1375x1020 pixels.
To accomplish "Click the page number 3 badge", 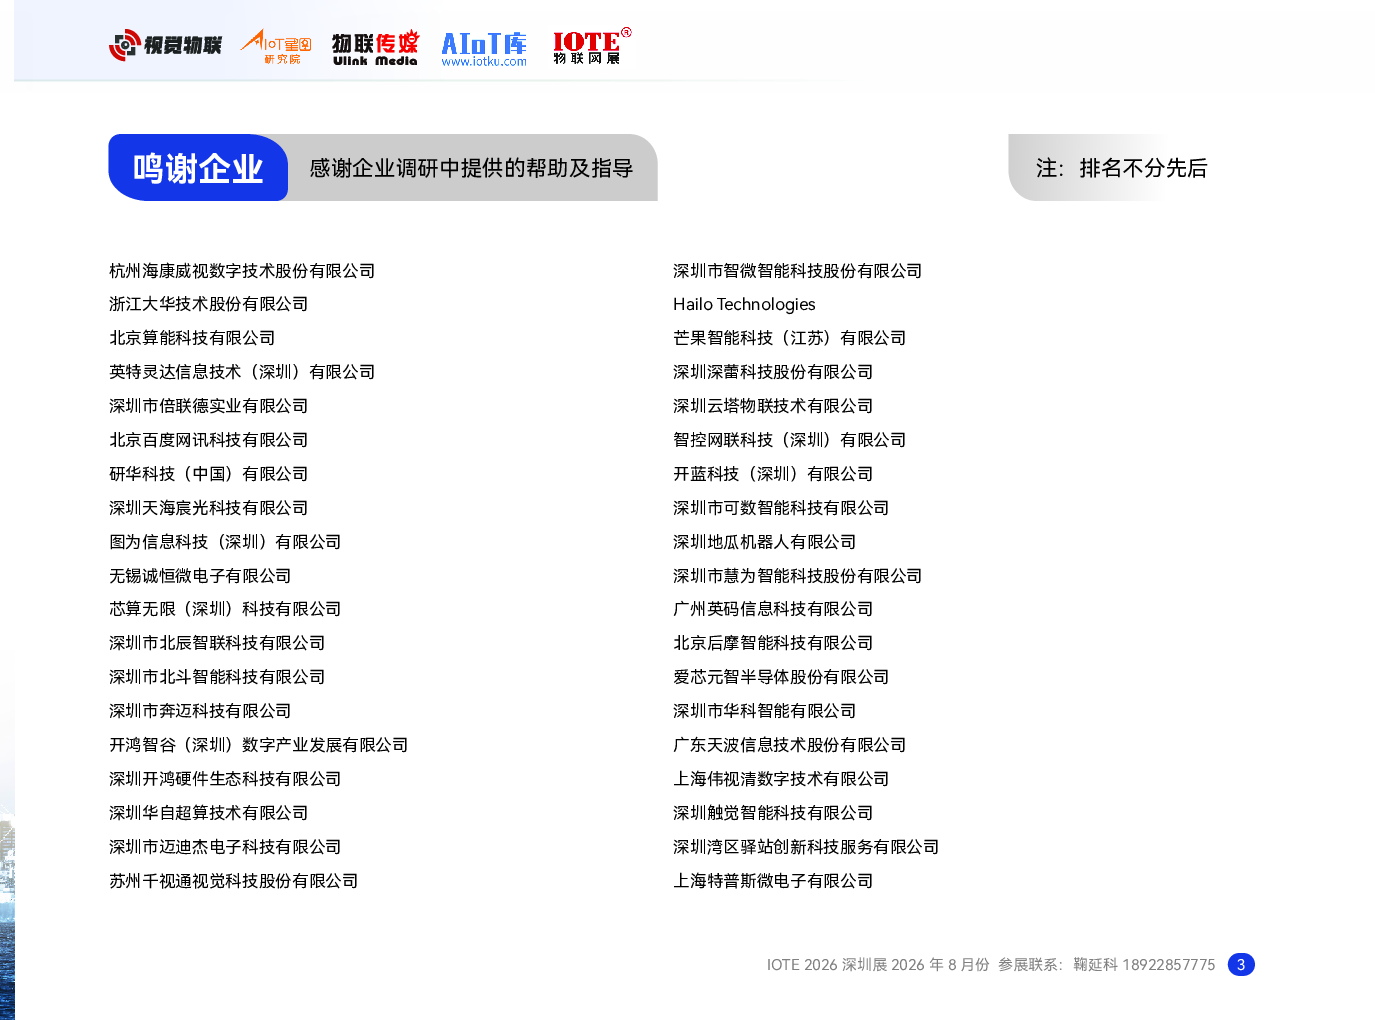I will (x=1241, y=965).
